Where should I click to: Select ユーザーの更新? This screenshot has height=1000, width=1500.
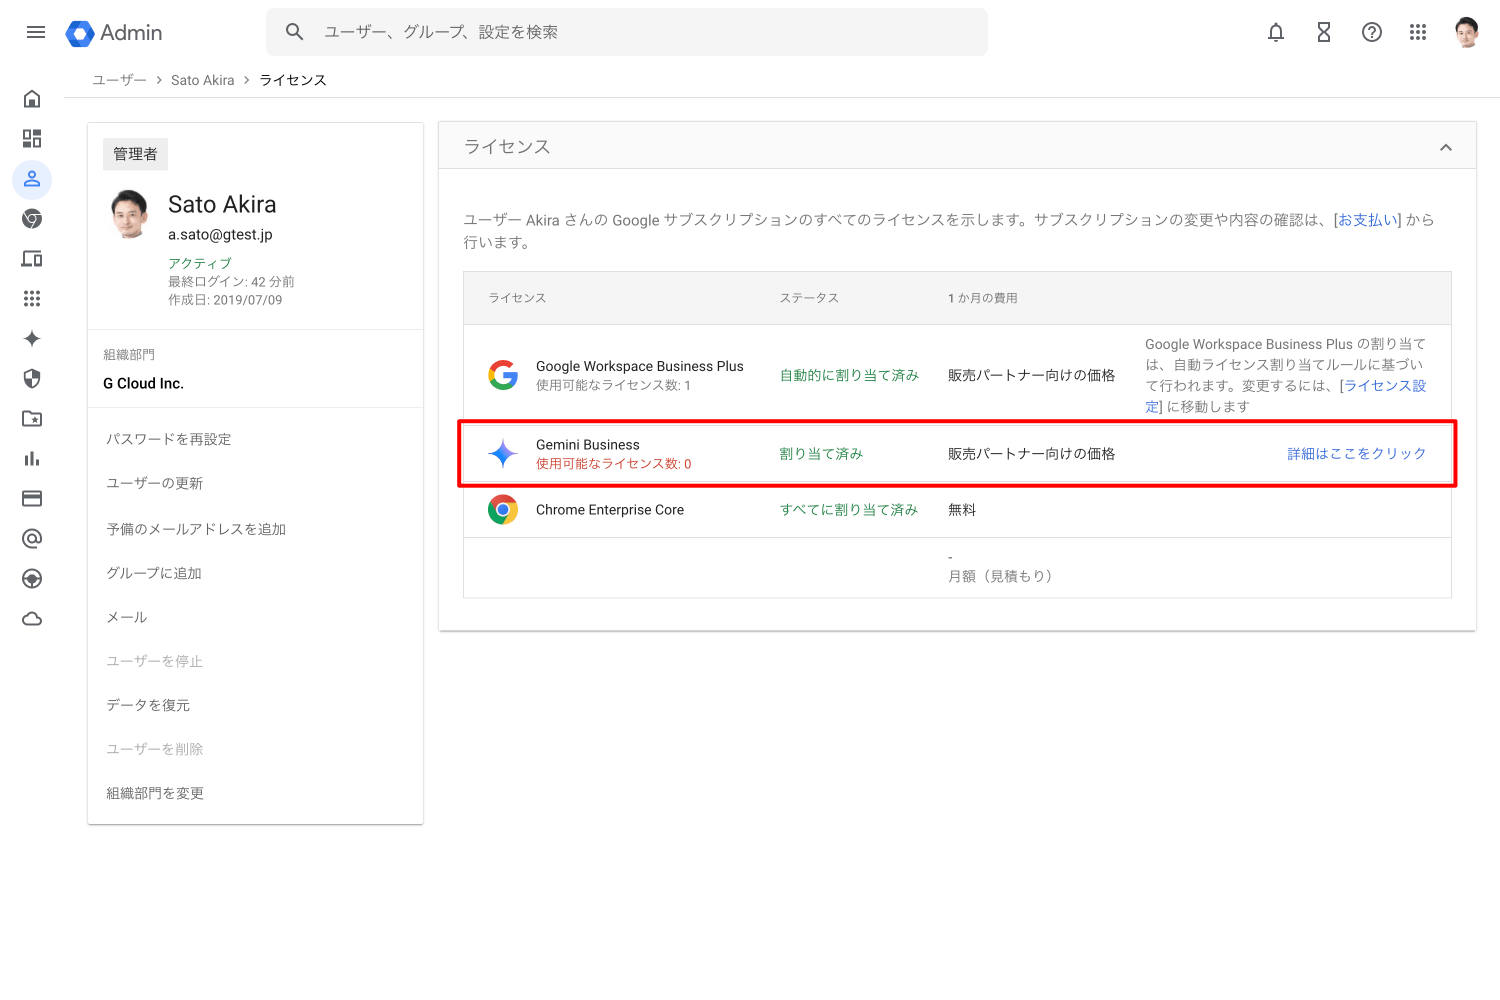(x=155, y=483)
